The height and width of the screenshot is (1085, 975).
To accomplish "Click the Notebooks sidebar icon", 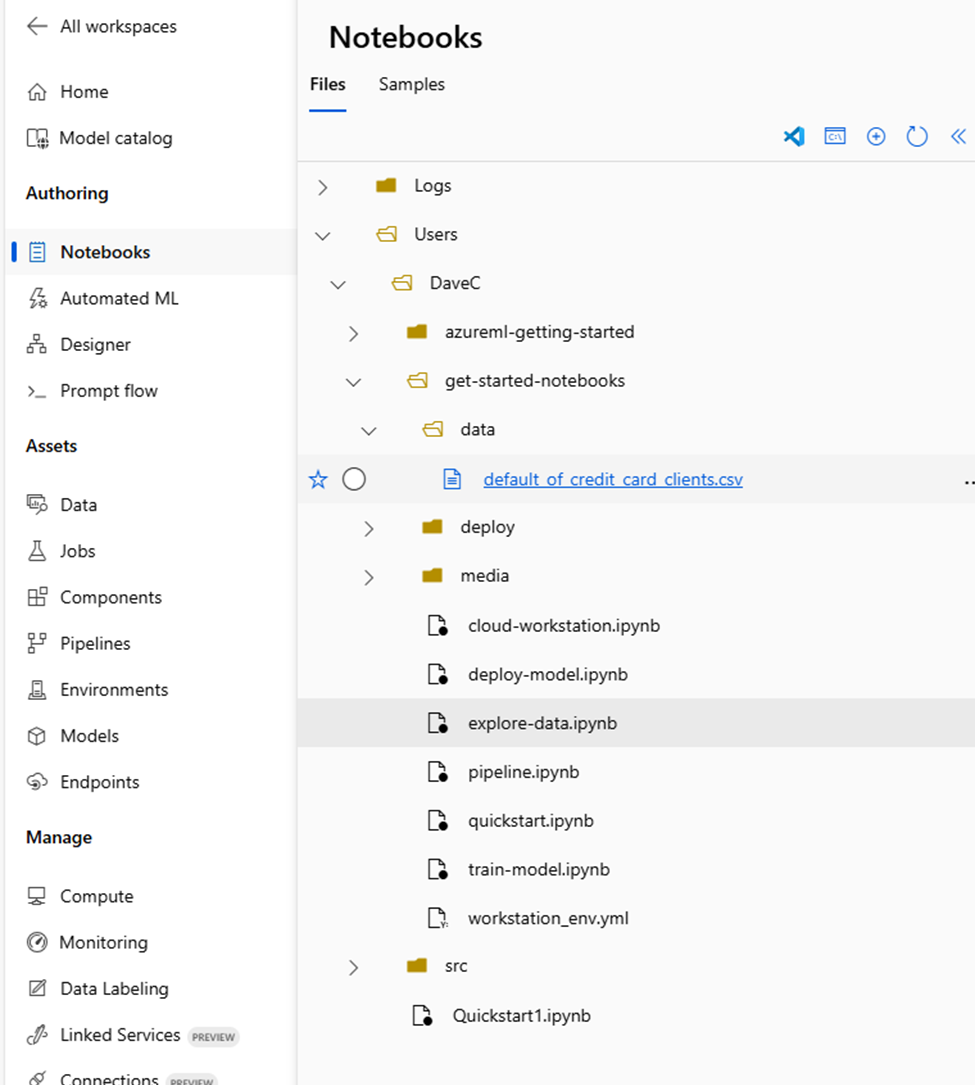I will click(37, 252).
